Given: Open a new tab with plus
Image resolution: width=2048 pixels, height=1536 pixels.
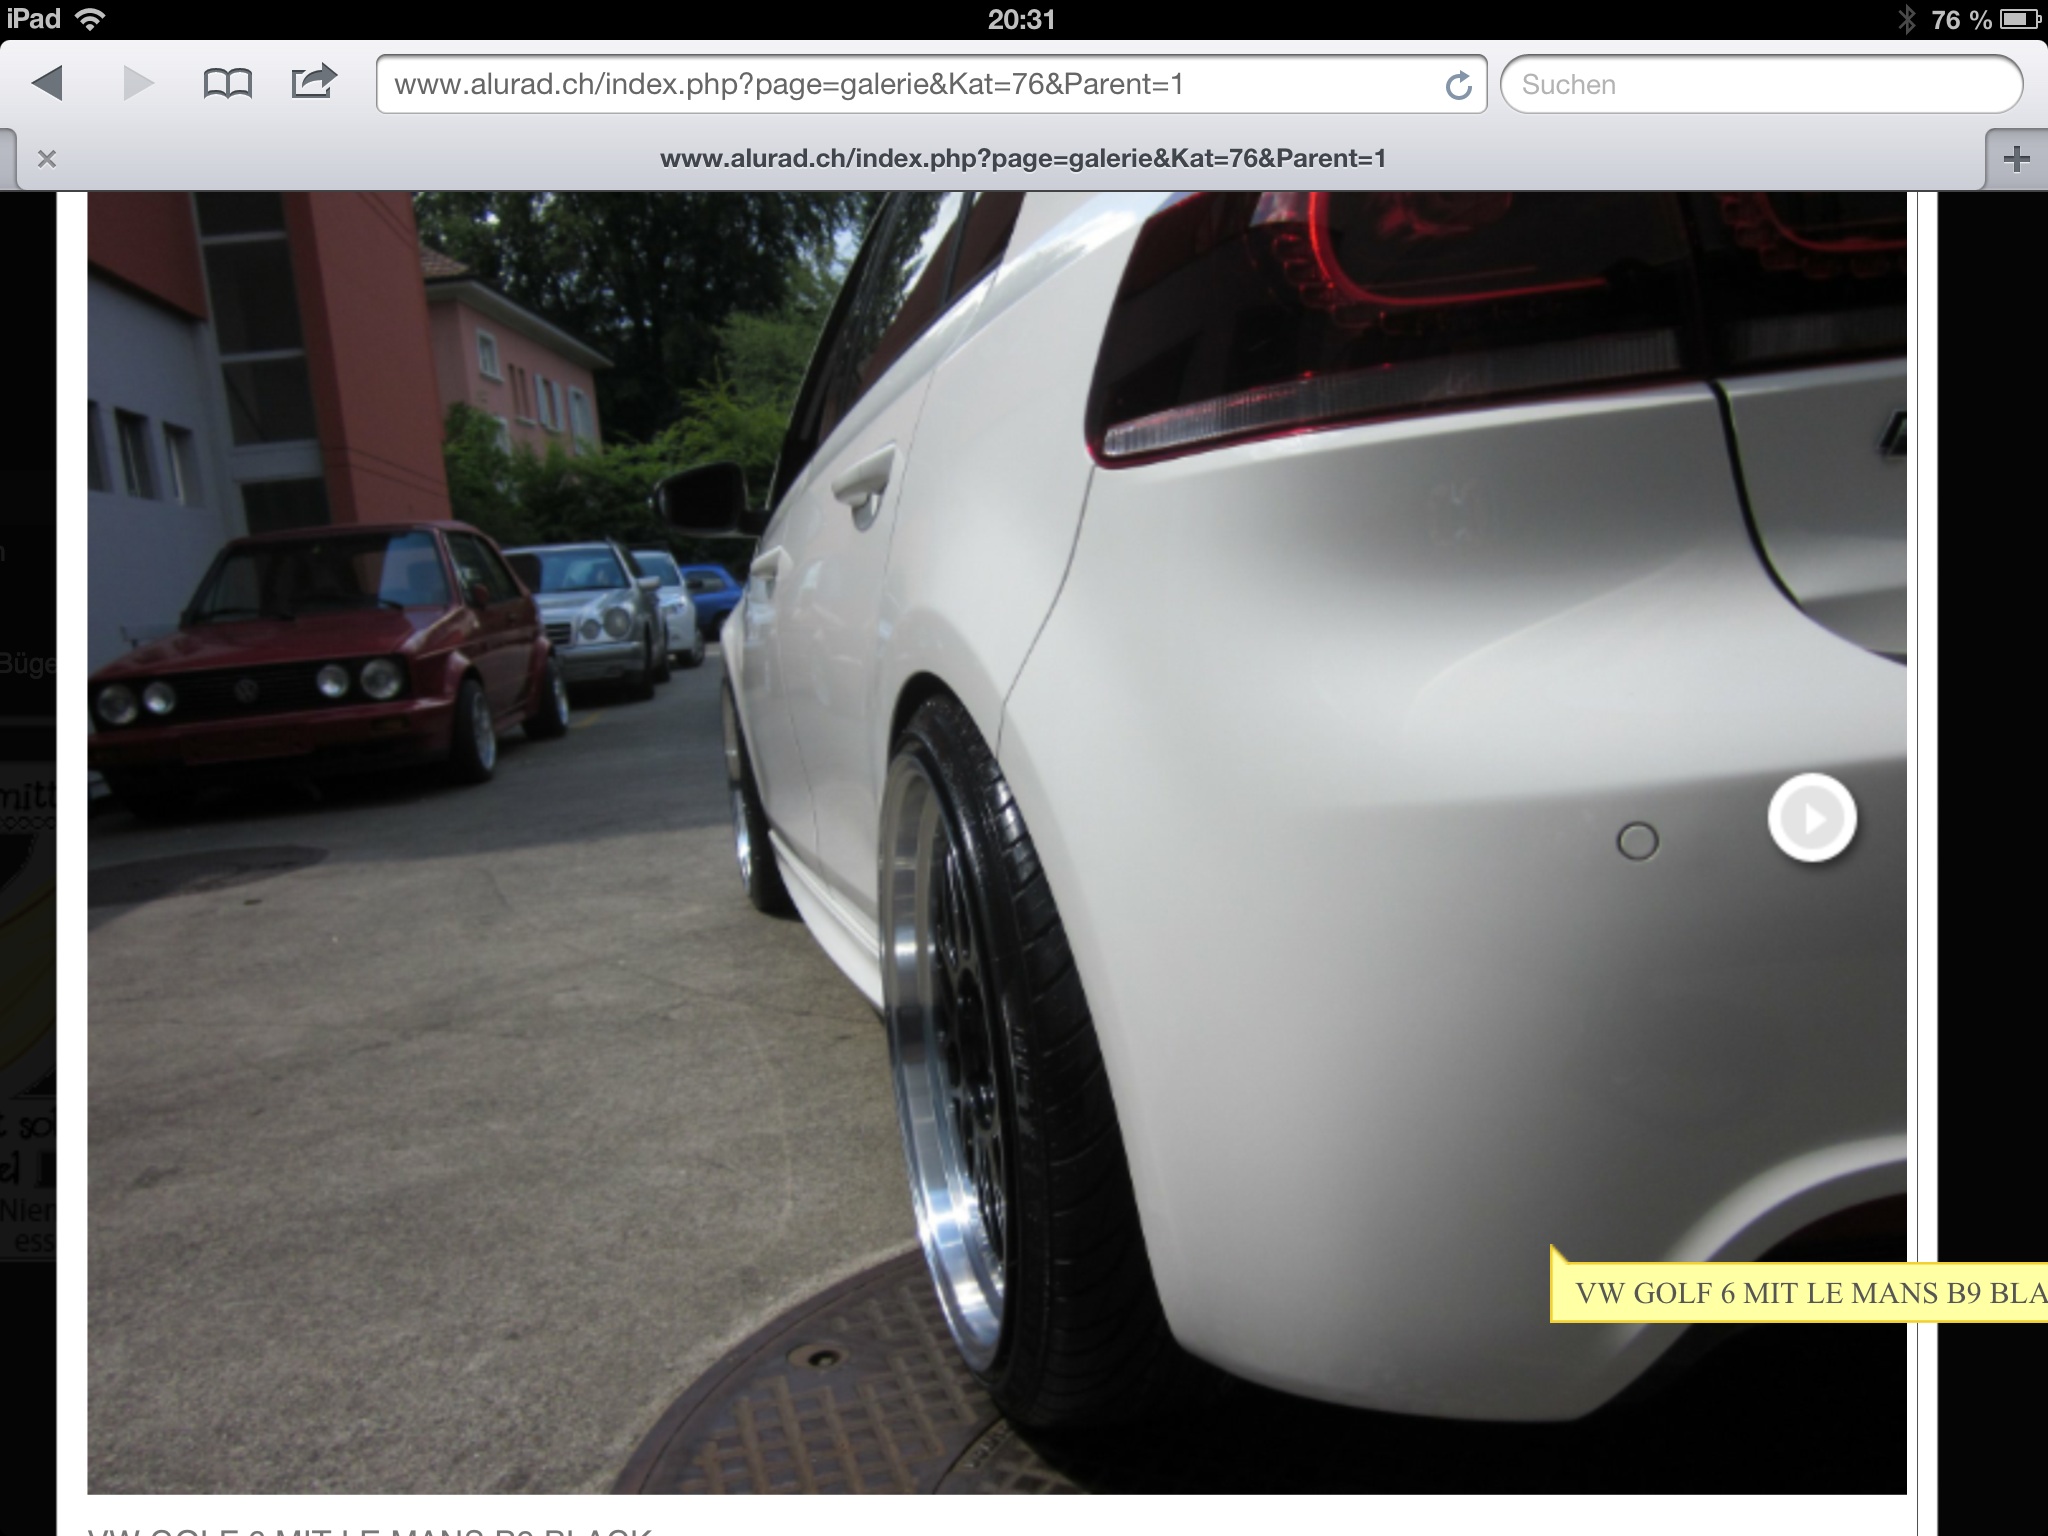Looking at the screenshot, I should 2016,158.
